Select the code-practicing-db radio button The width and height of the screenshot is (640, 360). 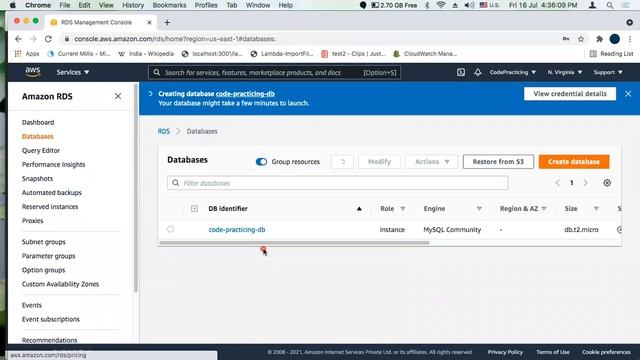click(x=170, y=229)
